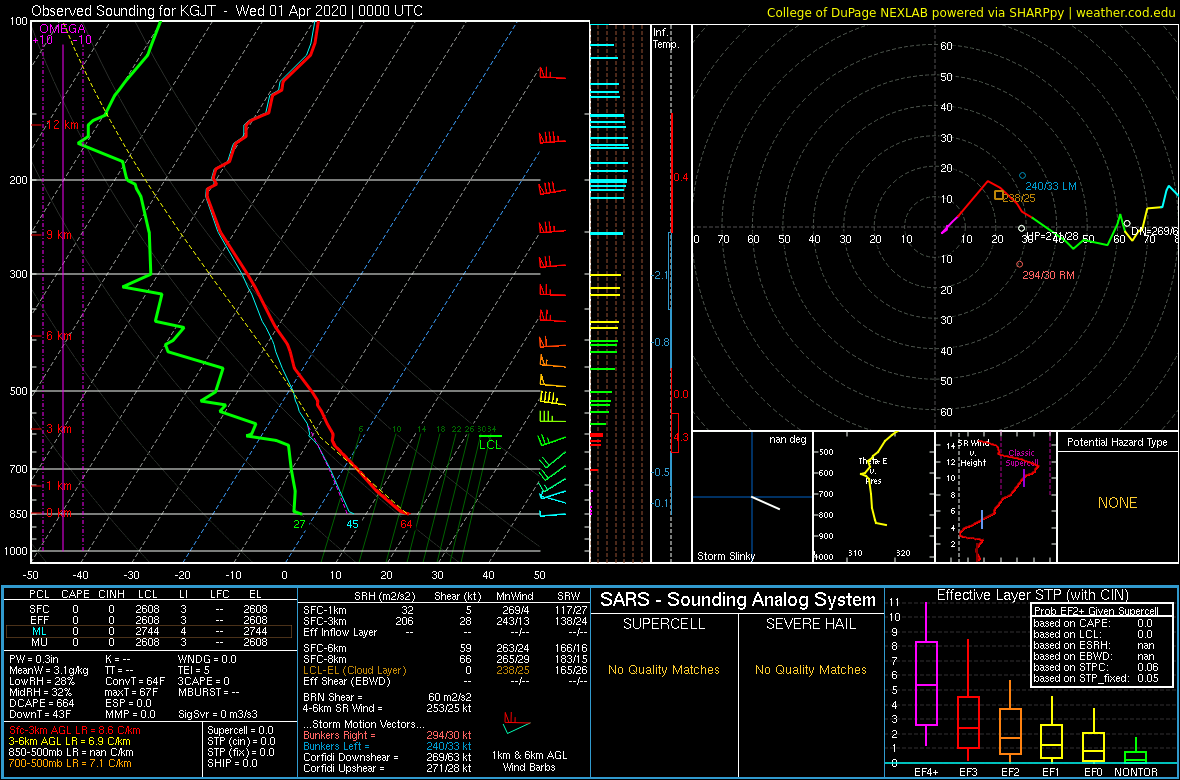The width and height of the screenshot is (1180, 780).
Task: Click the Sfc-3km AGL LR = 8.6 C/km line
Action: [75, 732]
